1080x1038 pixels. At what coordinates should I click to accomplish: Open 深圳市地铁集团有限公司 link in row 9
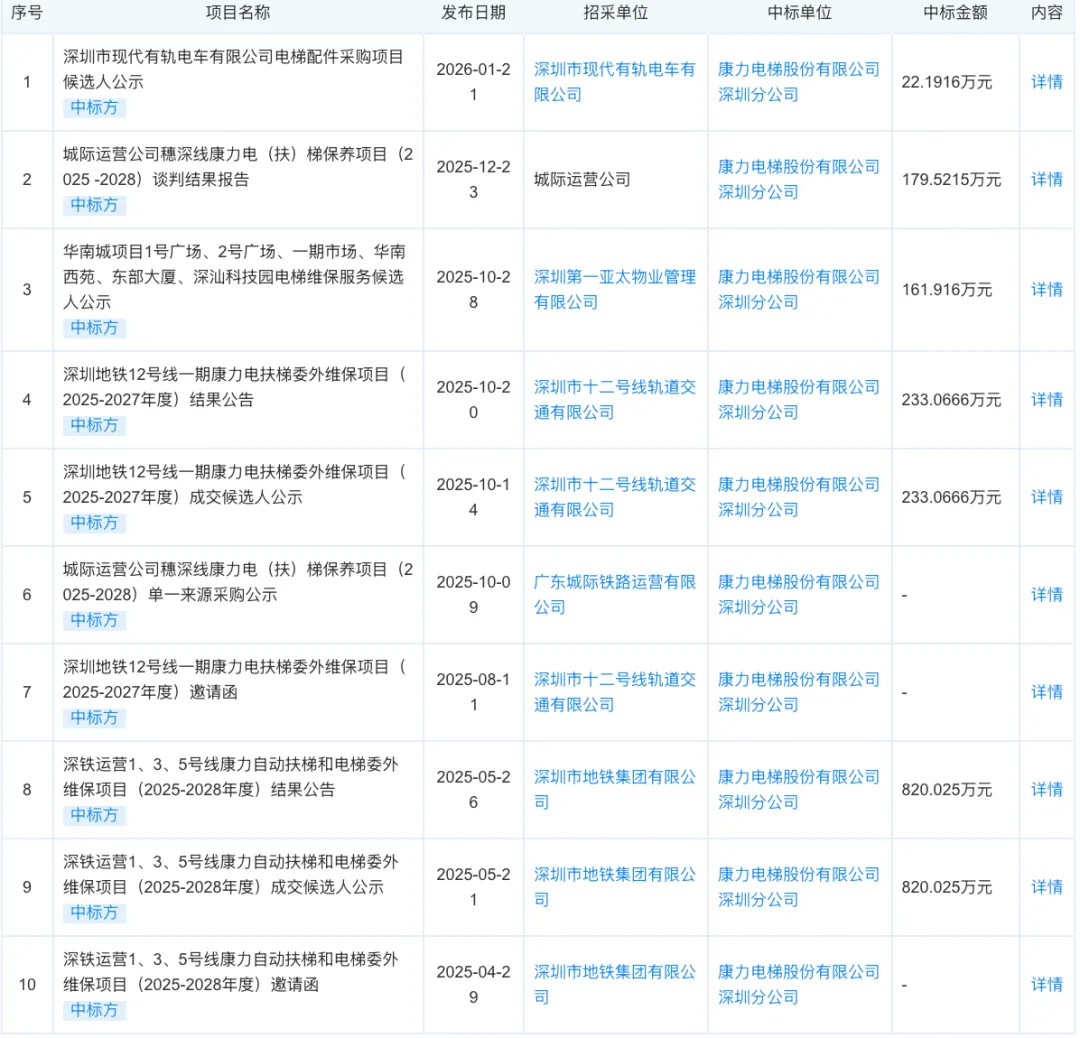pos(614,887)
